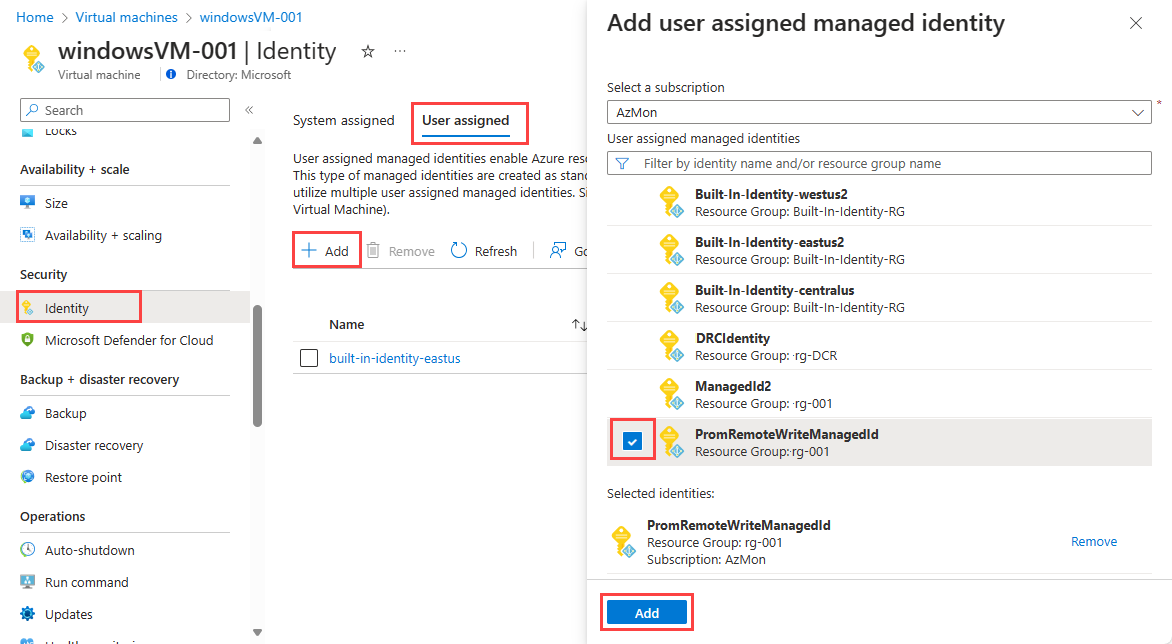Click the Auto-shutdown clock icon
Viewport: 1172px width, 644px height.
coord(28,550)
